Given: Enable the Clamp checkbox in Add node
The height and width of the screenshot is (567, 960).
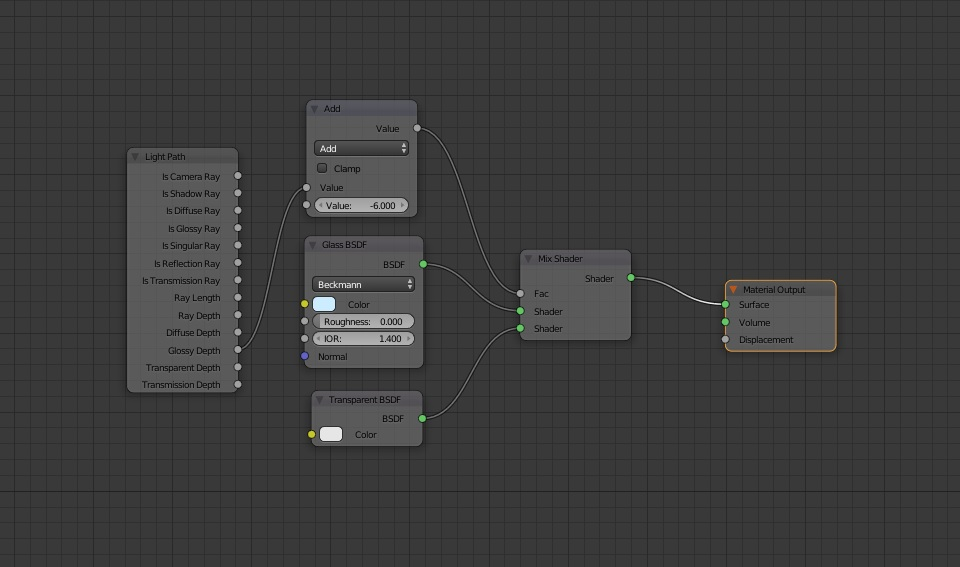Looking at the screenshot, I should pyautogui.click(x=322, y=168).
